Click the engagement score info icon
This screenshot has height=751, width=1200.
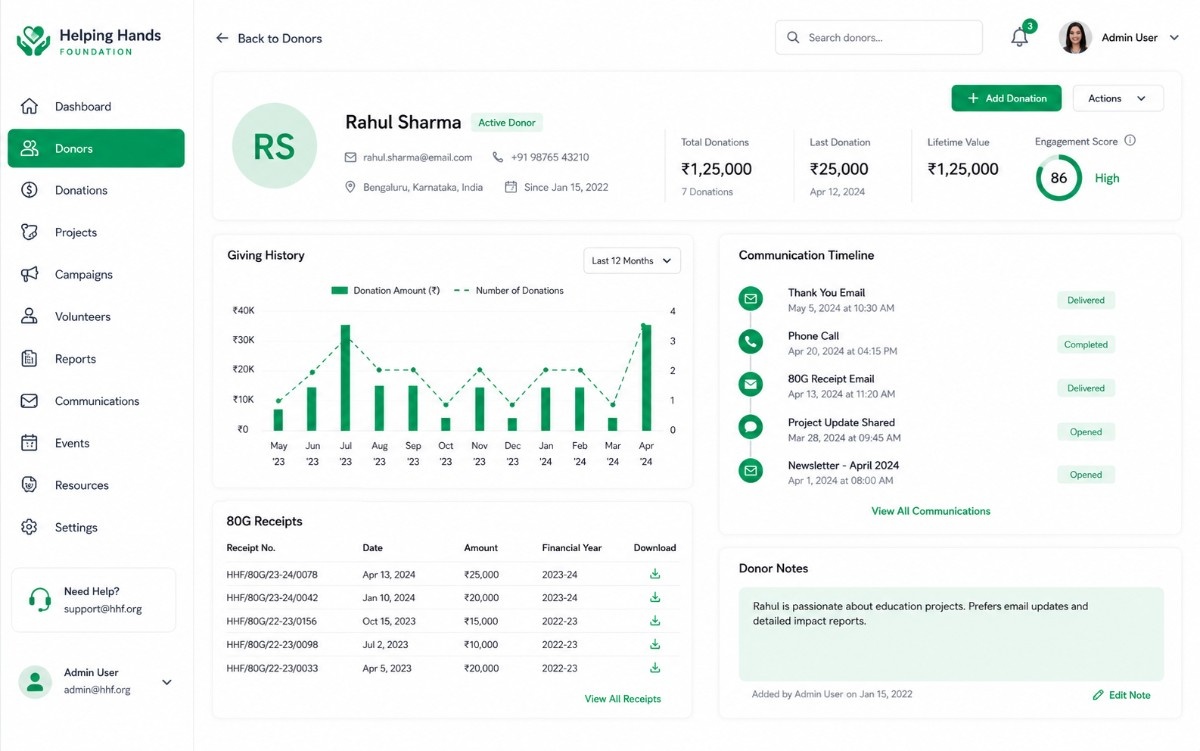pos(1130,141)
